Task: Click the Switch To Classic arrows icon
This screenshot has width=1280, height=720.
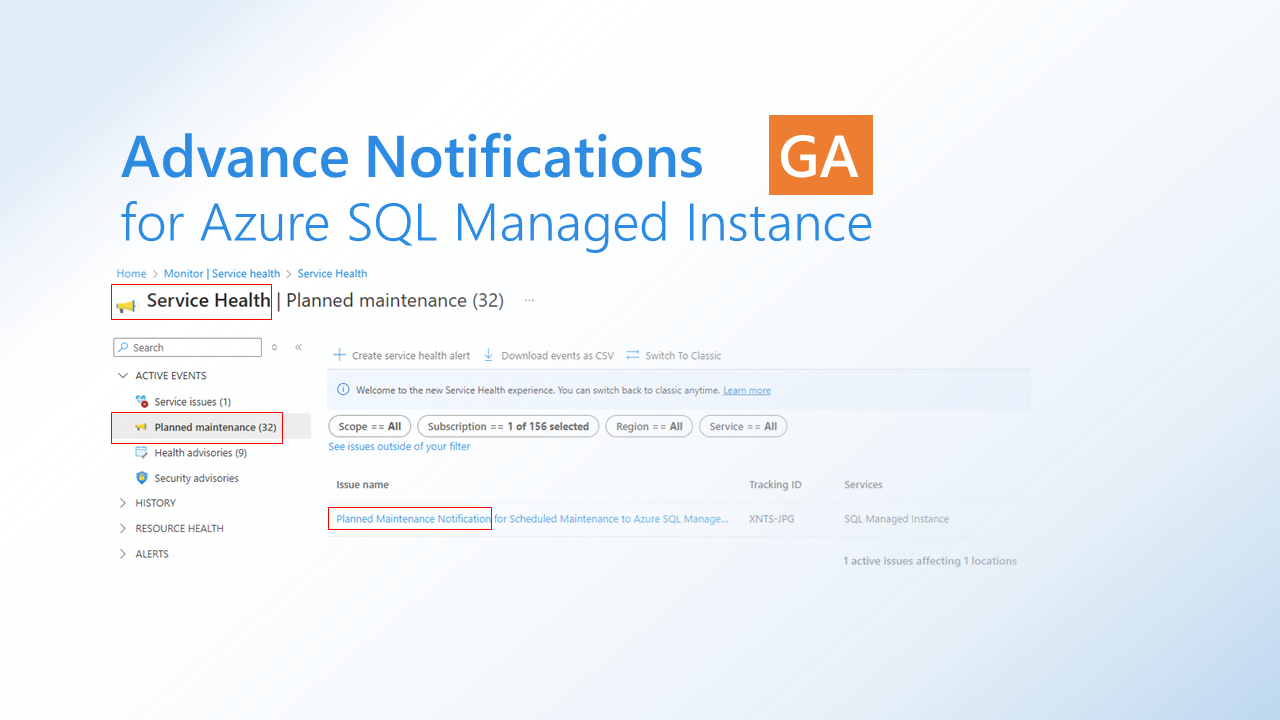Action: (632, 355)
